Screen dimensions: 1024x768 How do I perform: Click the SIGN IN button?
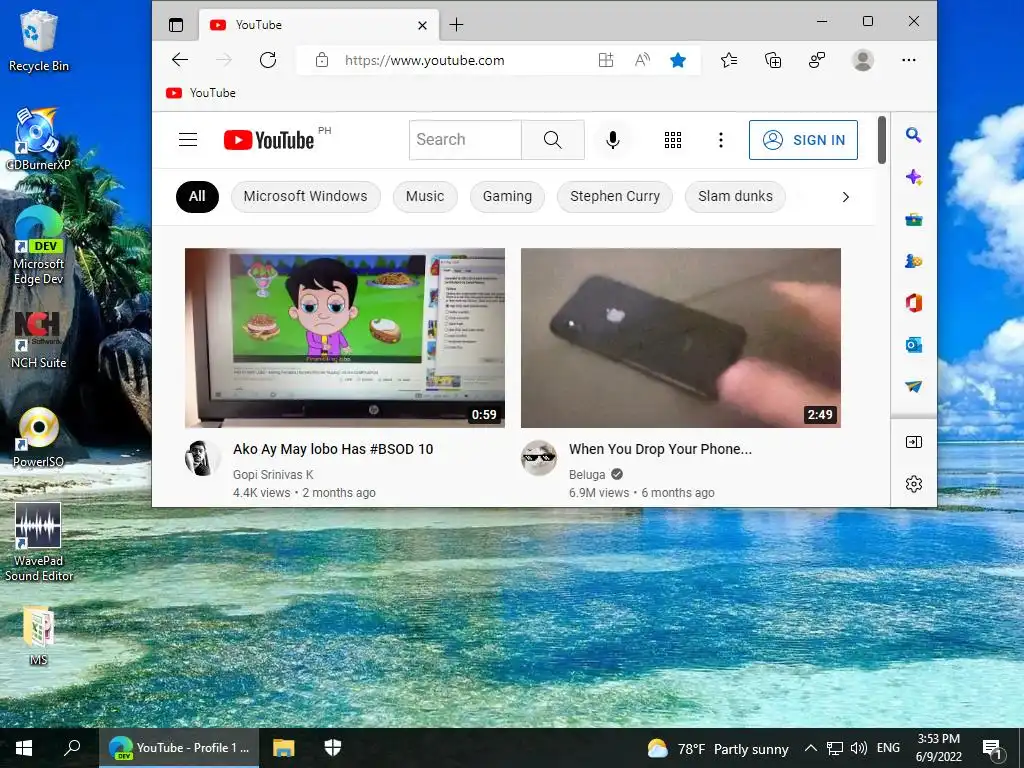point(803,140)
